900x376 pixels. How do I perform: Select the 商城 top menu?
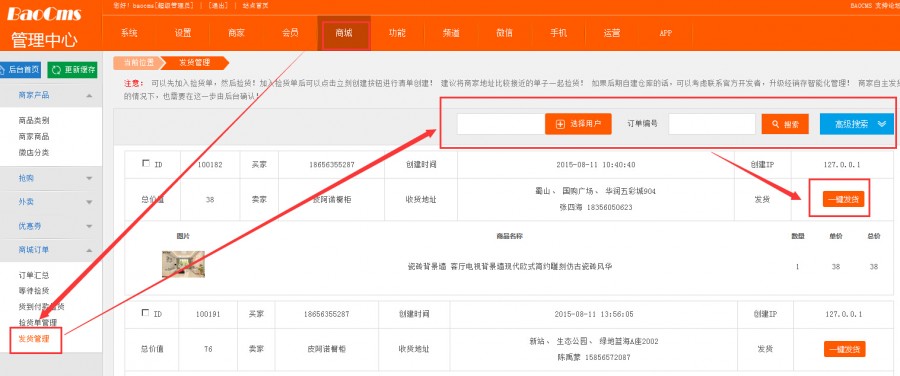click(344, 33)
